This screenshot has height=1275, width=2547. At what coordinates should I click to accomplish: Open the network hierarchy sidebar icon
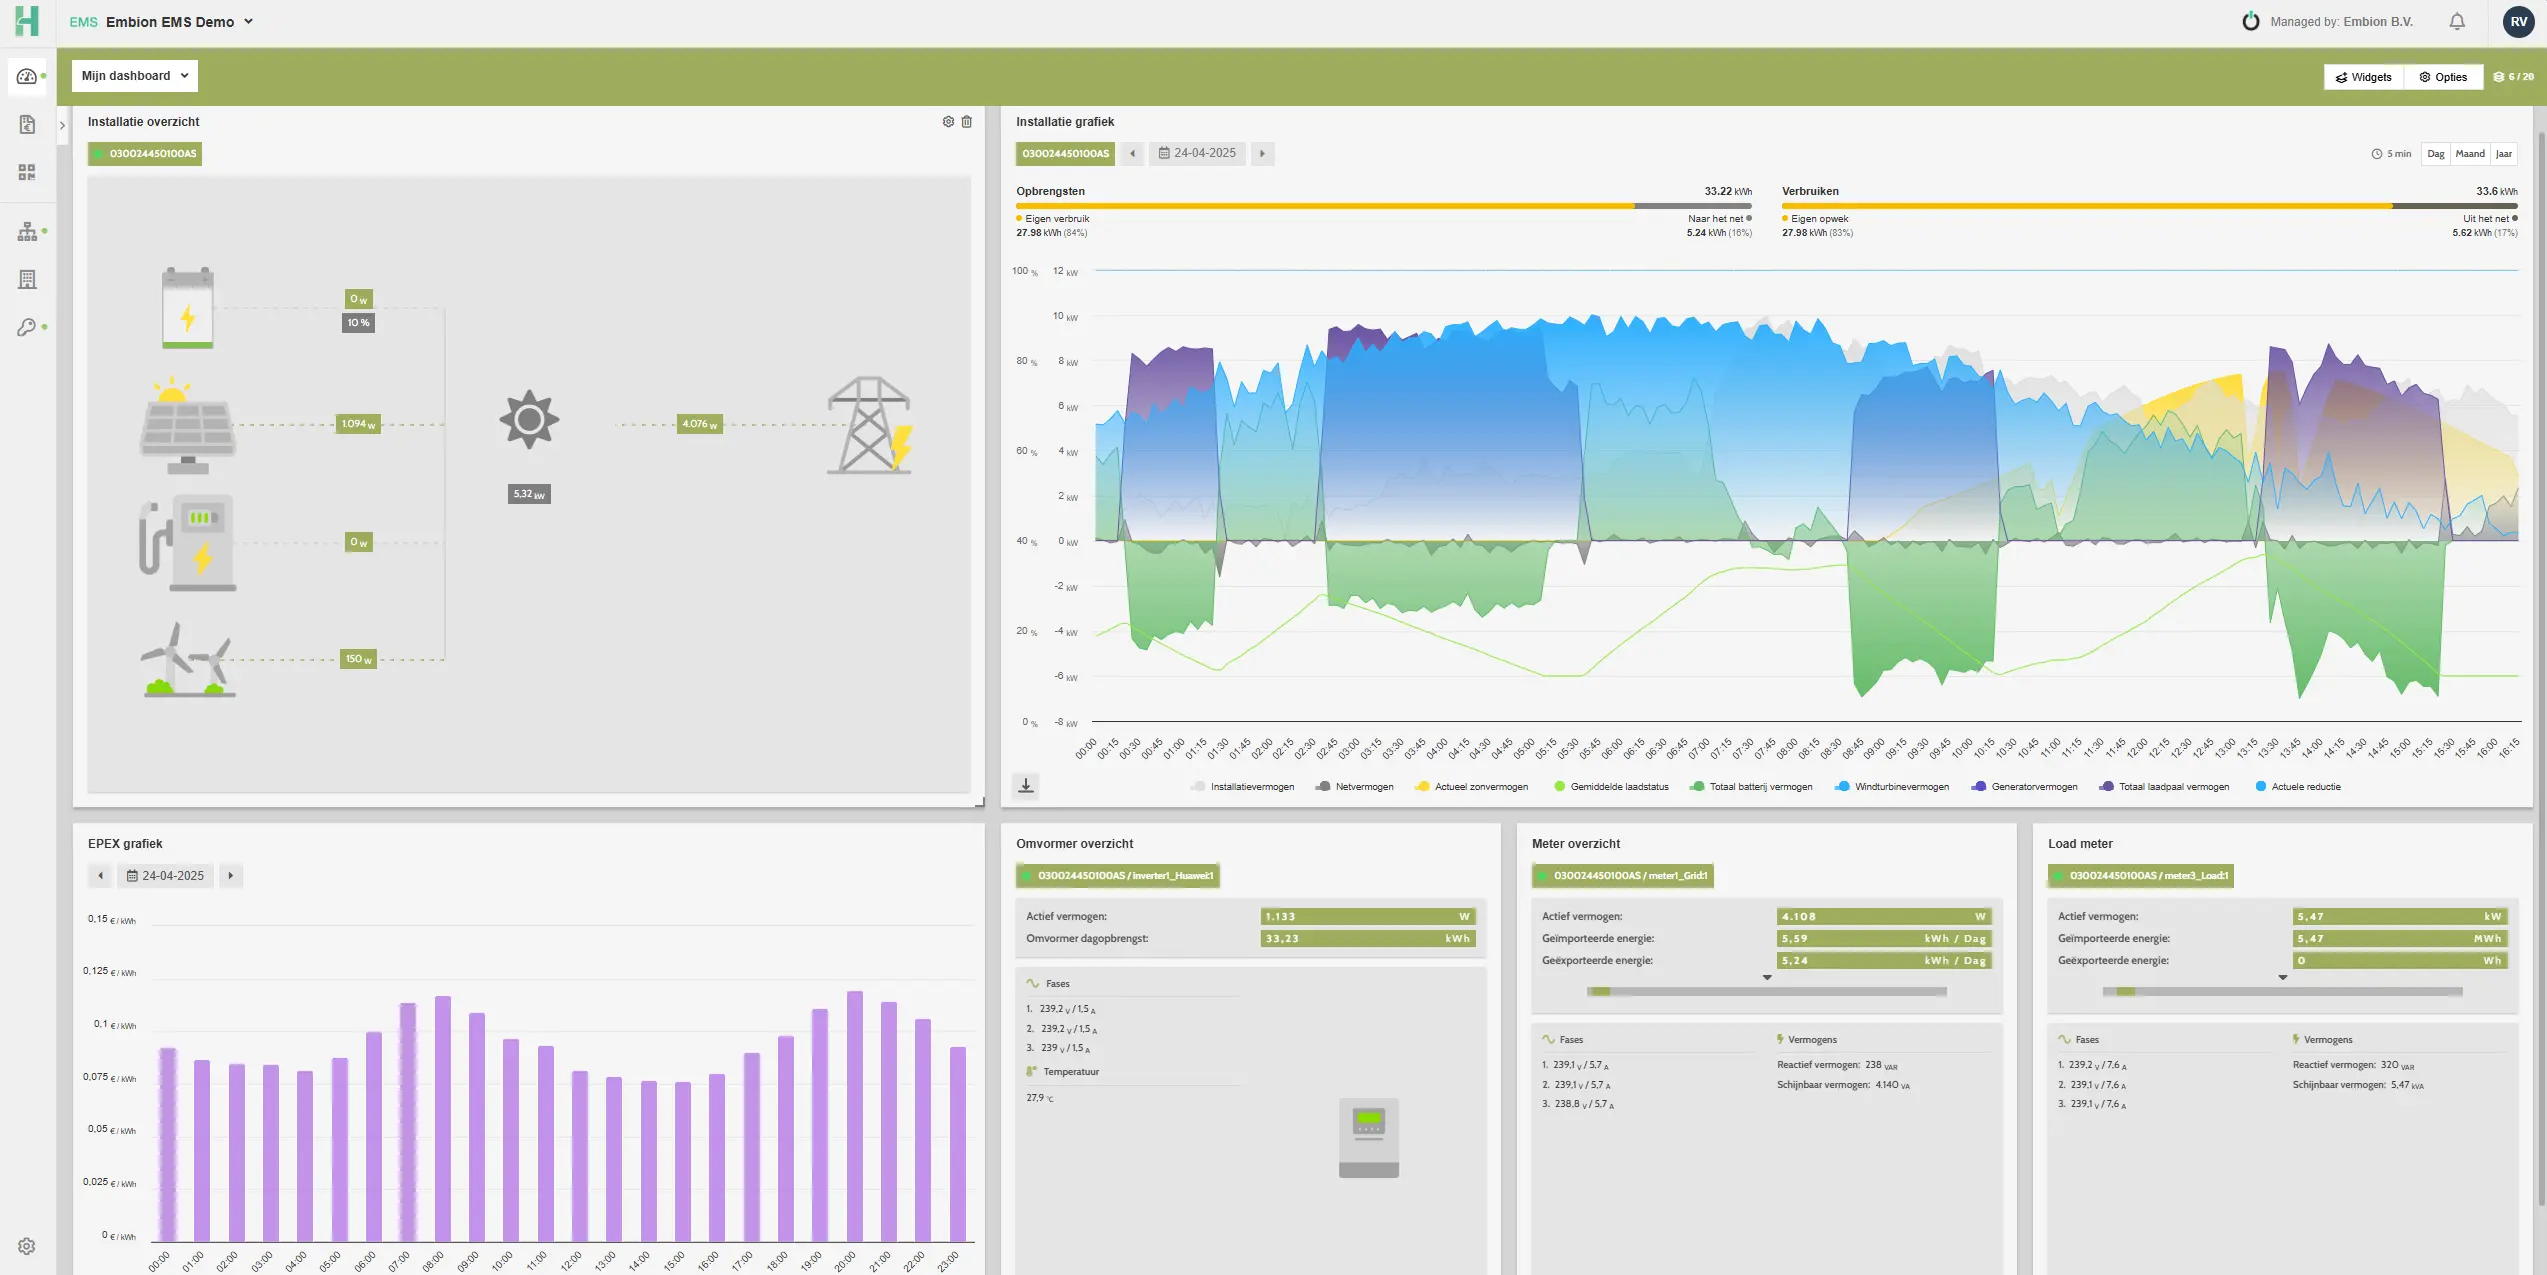pos(27,232)
